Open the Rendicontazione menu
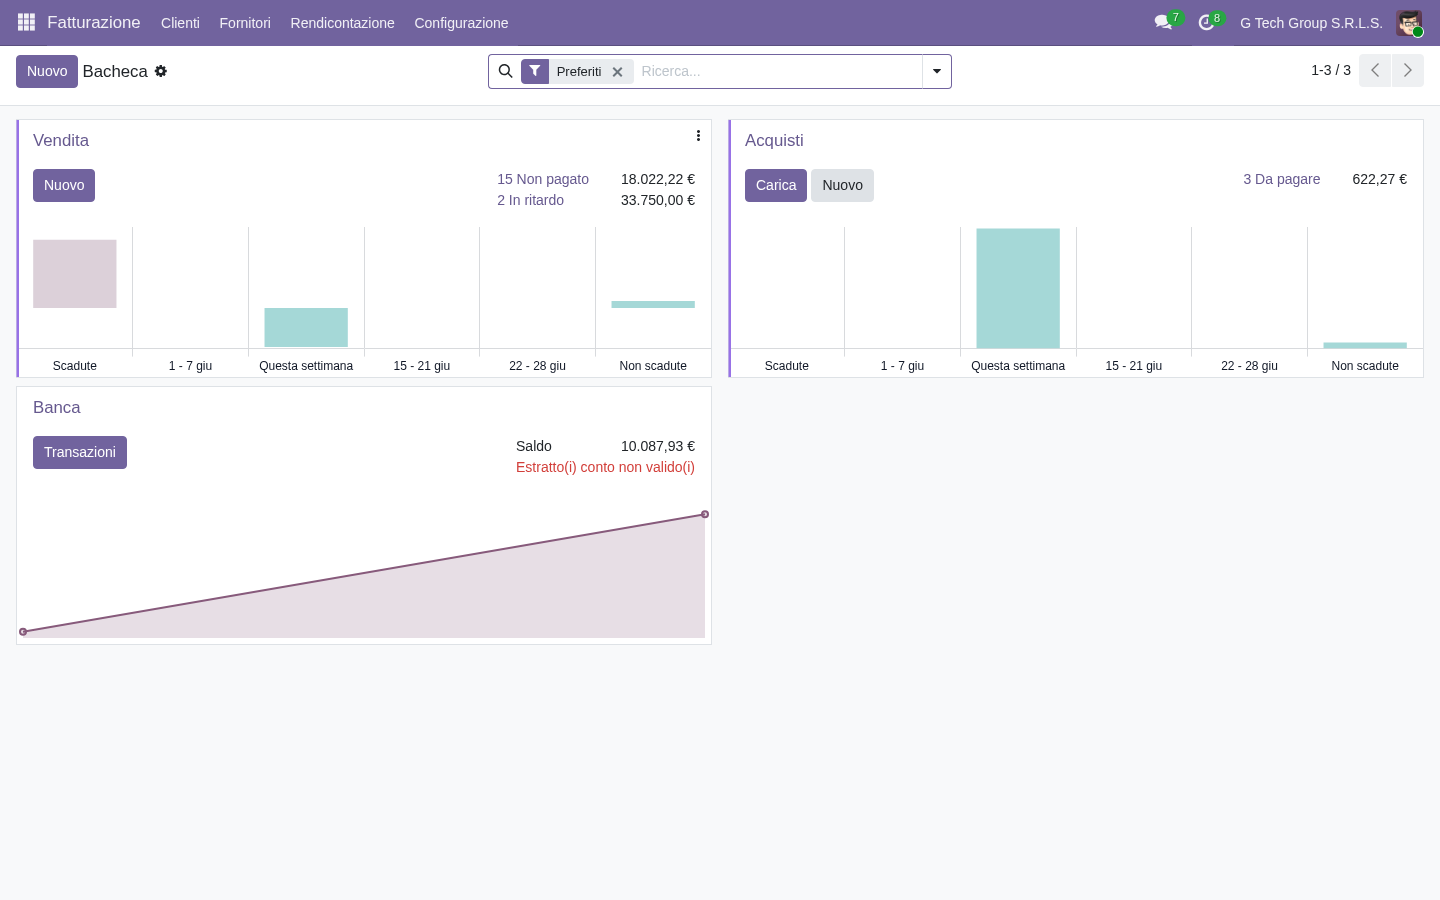The image size is (1440, 900). pos(342,23)
